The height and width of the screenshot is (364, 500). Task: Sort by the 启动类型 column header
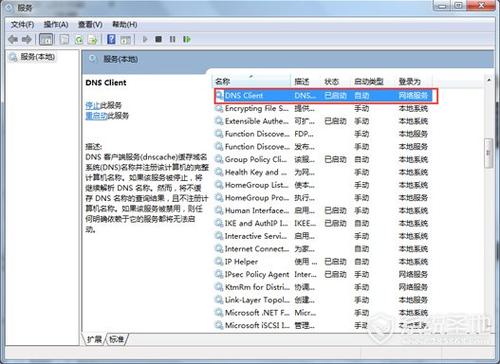coord(373,81)
